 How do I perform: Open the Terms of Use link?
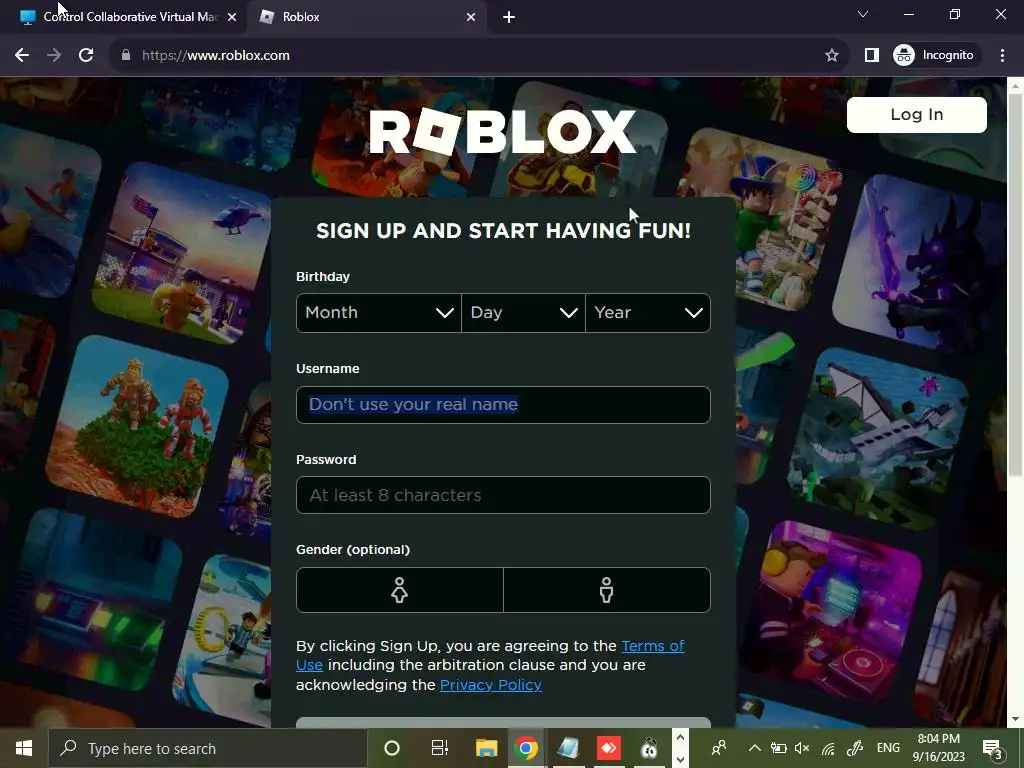click(652, 646)
